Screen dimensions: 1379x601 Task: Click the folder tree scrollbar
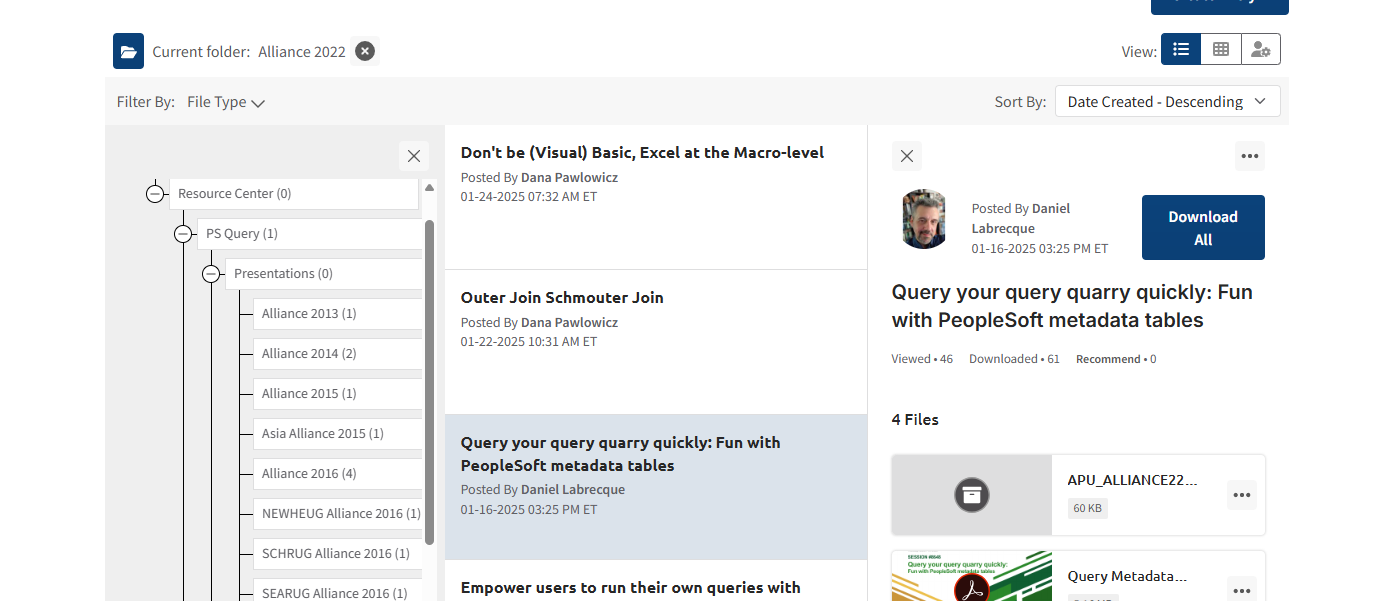429,380
